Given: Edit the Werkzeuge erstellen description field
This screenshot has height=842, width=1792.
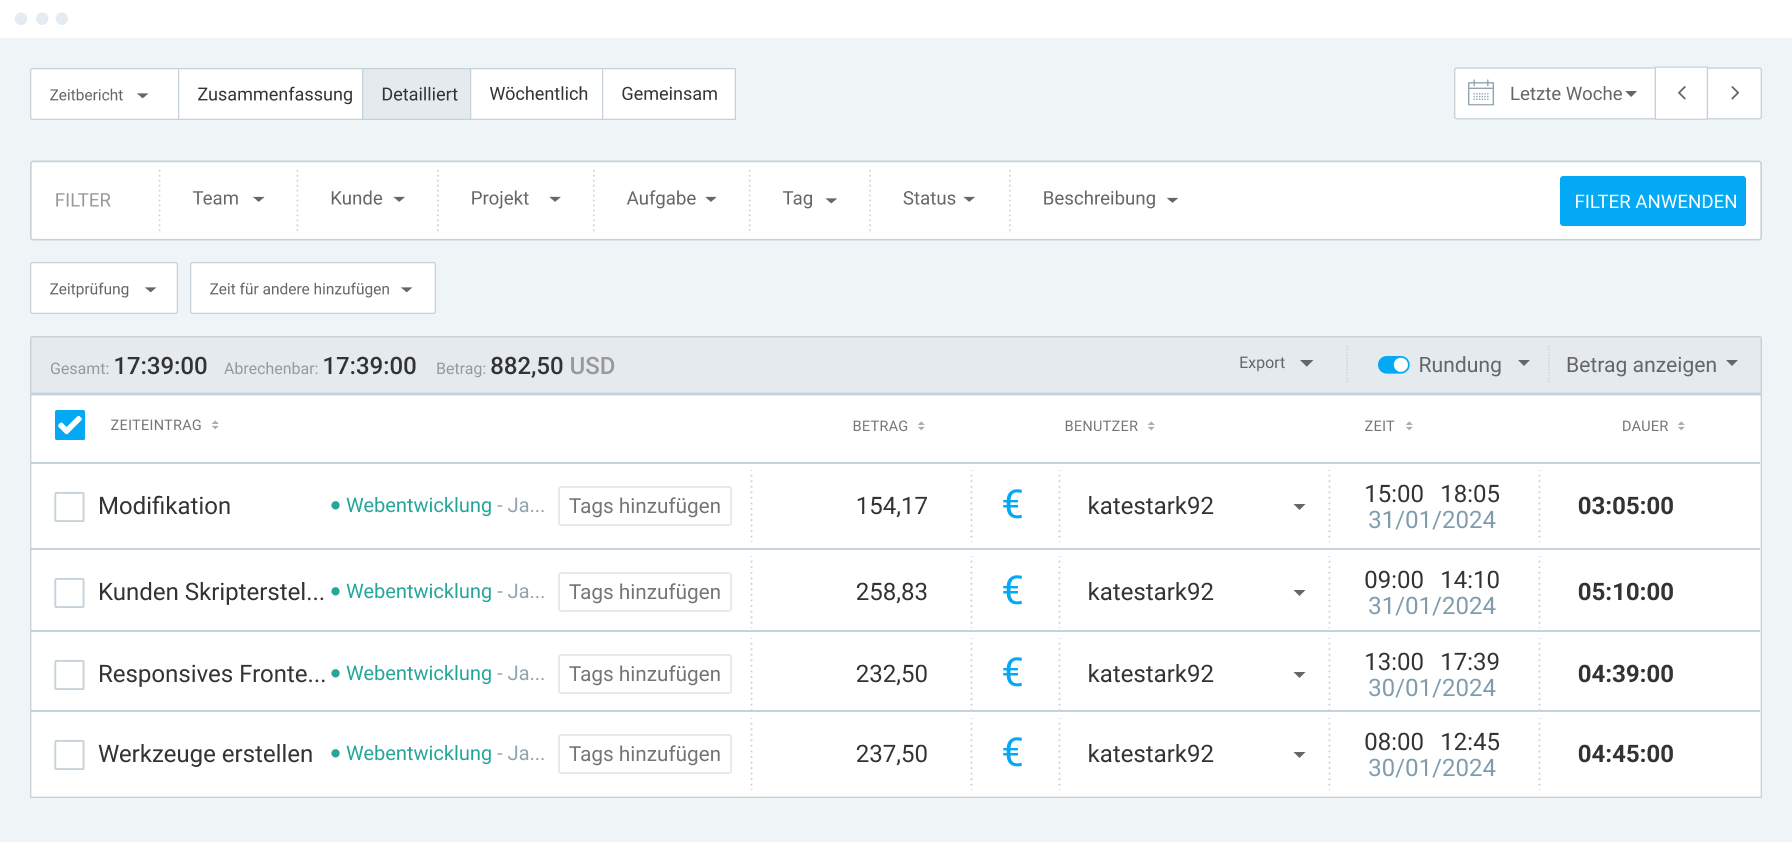Looking at the screenshot, I should pos(206,754).
